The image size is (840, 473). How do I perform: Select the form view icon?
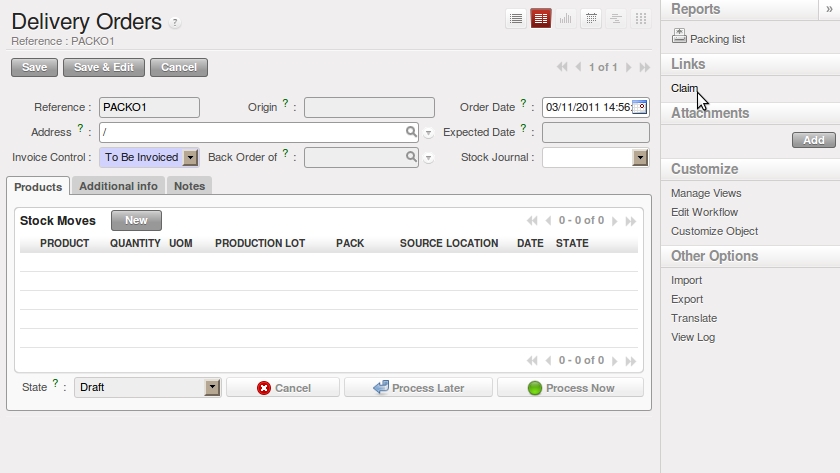pyautogui.click(x=541, y=18)
